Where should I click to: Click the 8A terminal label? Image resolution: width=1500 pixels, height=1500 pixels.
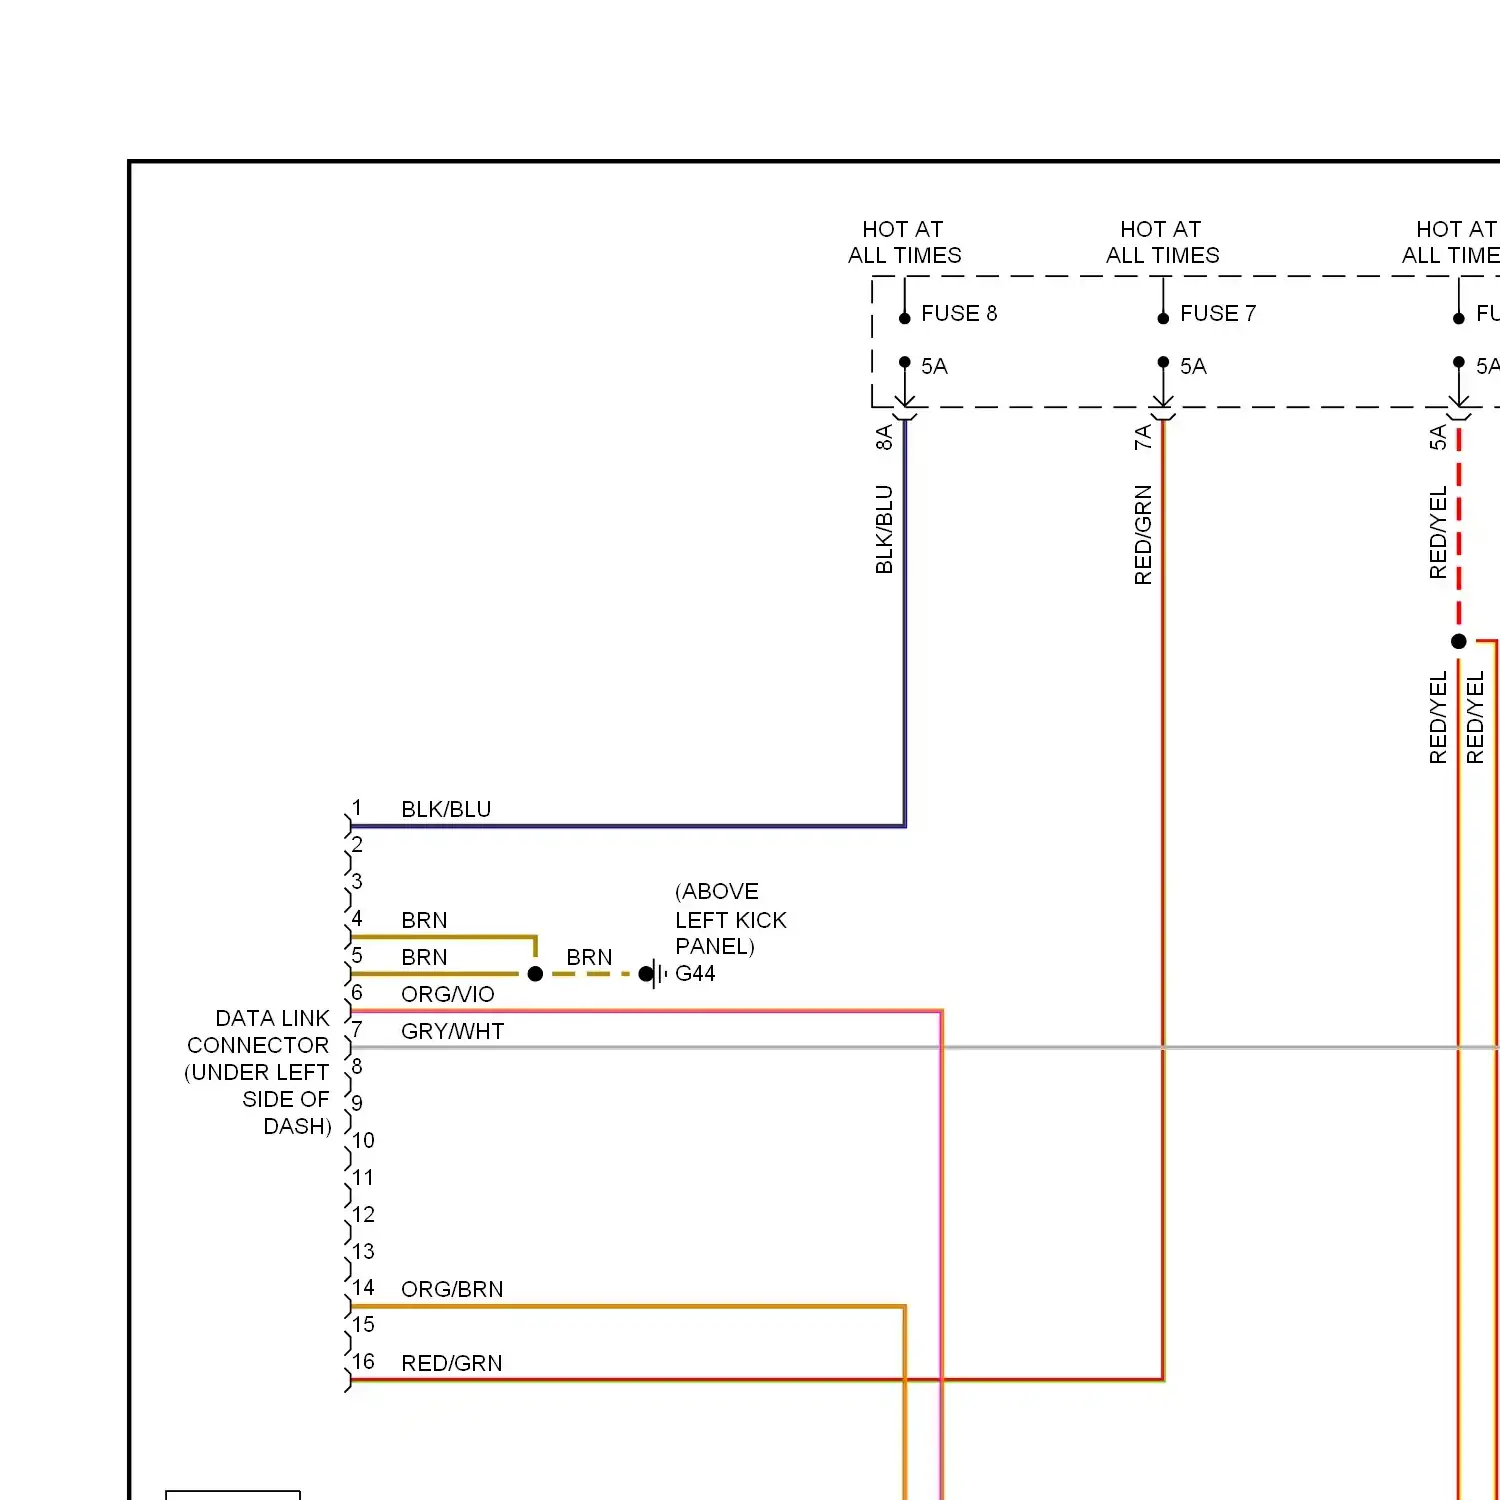pos(884,437)
